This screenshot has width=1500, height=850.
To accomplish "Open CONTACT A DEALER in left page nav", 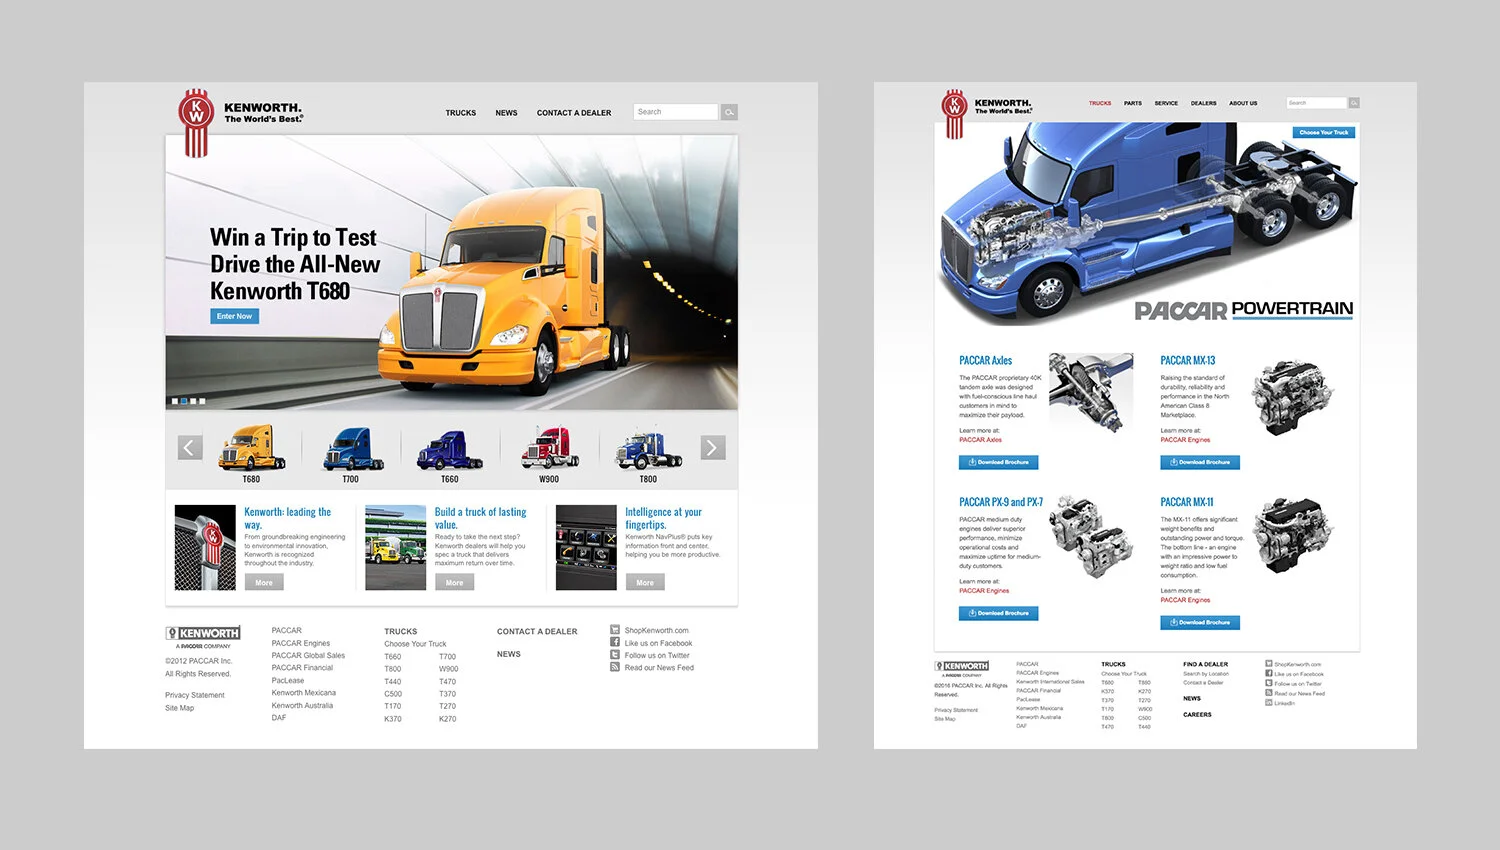I will click(574, 113).
